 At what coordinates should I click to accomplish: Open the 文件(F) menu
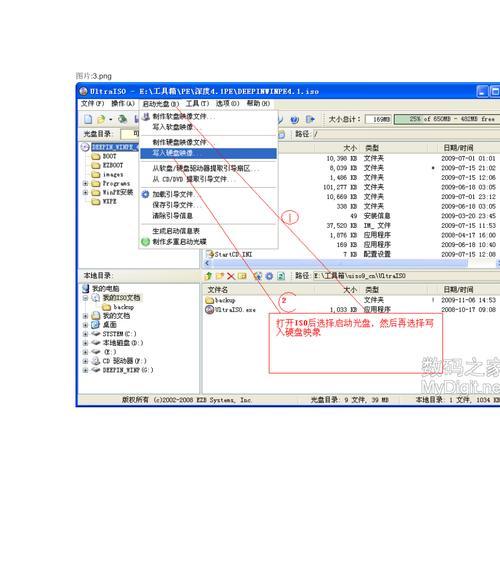(92, 104)
